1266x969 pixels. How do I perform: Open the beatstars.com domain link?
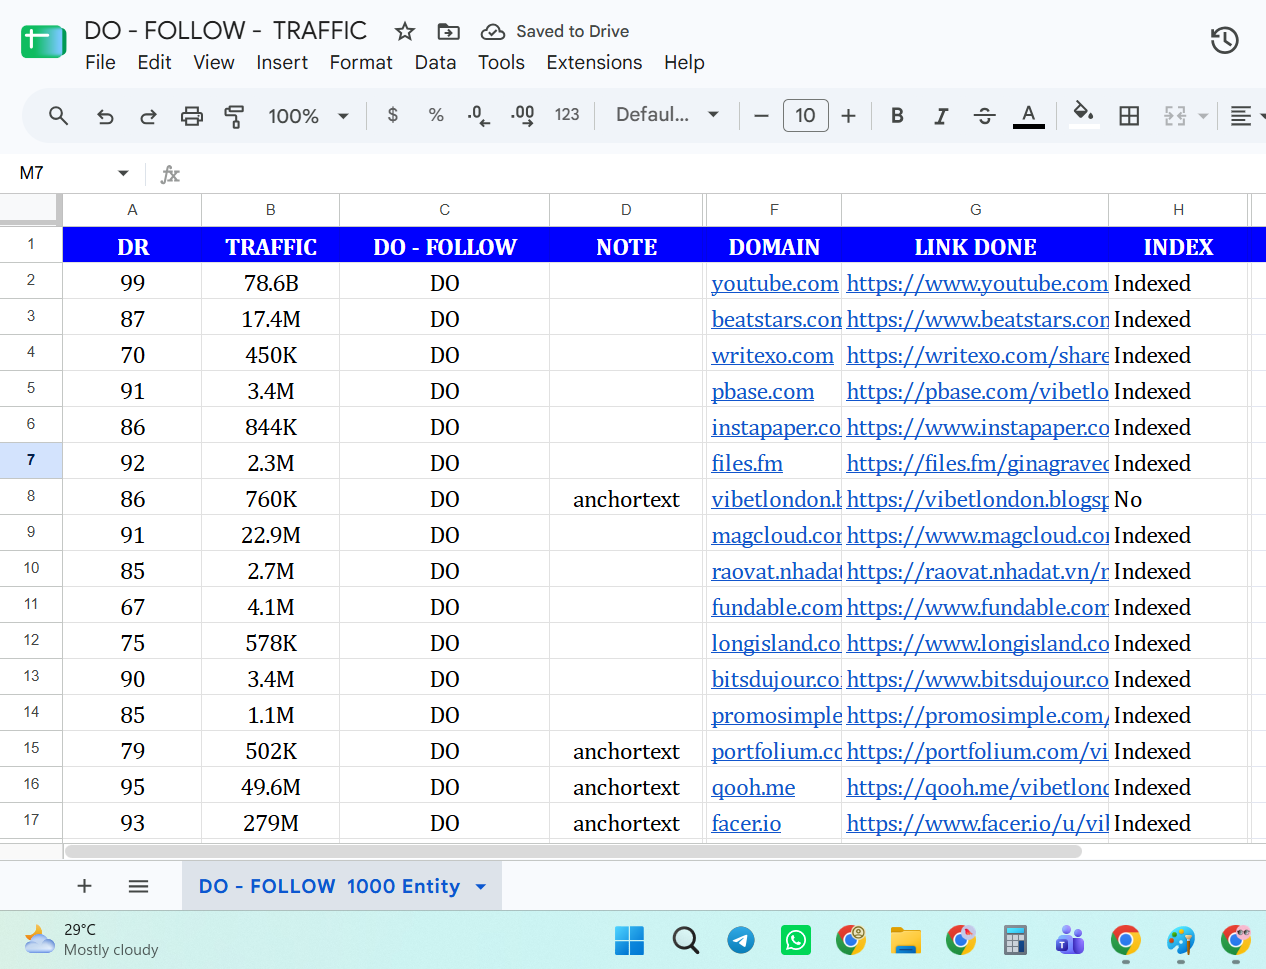[776, 319]
